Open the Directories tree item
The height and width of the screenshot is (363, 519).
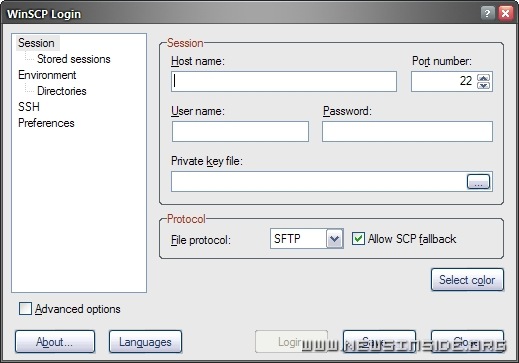tap(62, 91)
